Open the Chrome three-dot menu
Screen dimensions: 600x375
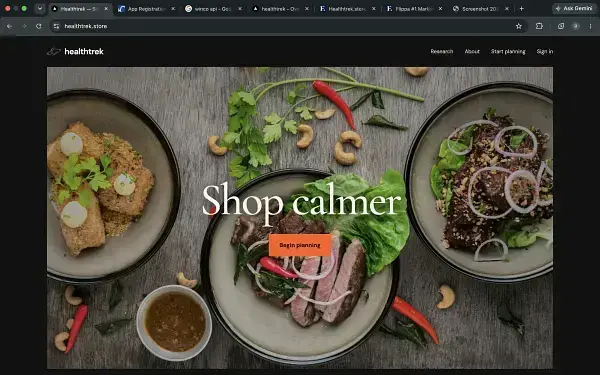coord(590,26)
